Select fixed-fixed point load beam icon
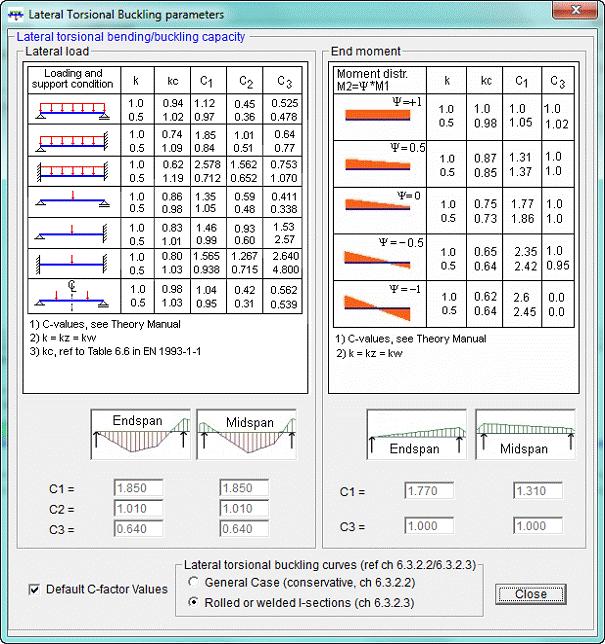605x644 pixels. 72,264
